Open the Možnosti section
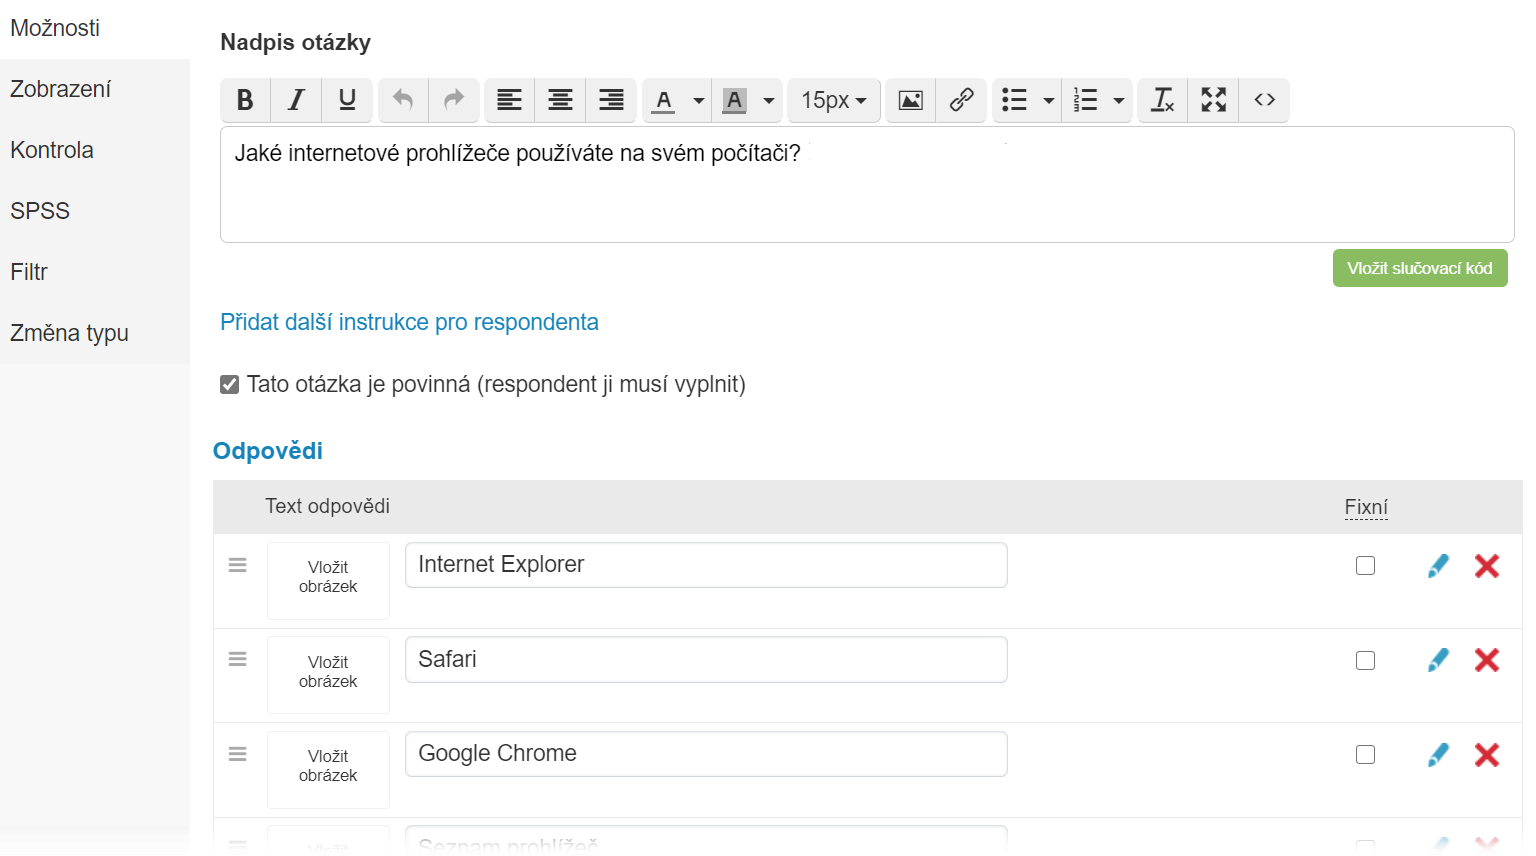 (95, 28)
